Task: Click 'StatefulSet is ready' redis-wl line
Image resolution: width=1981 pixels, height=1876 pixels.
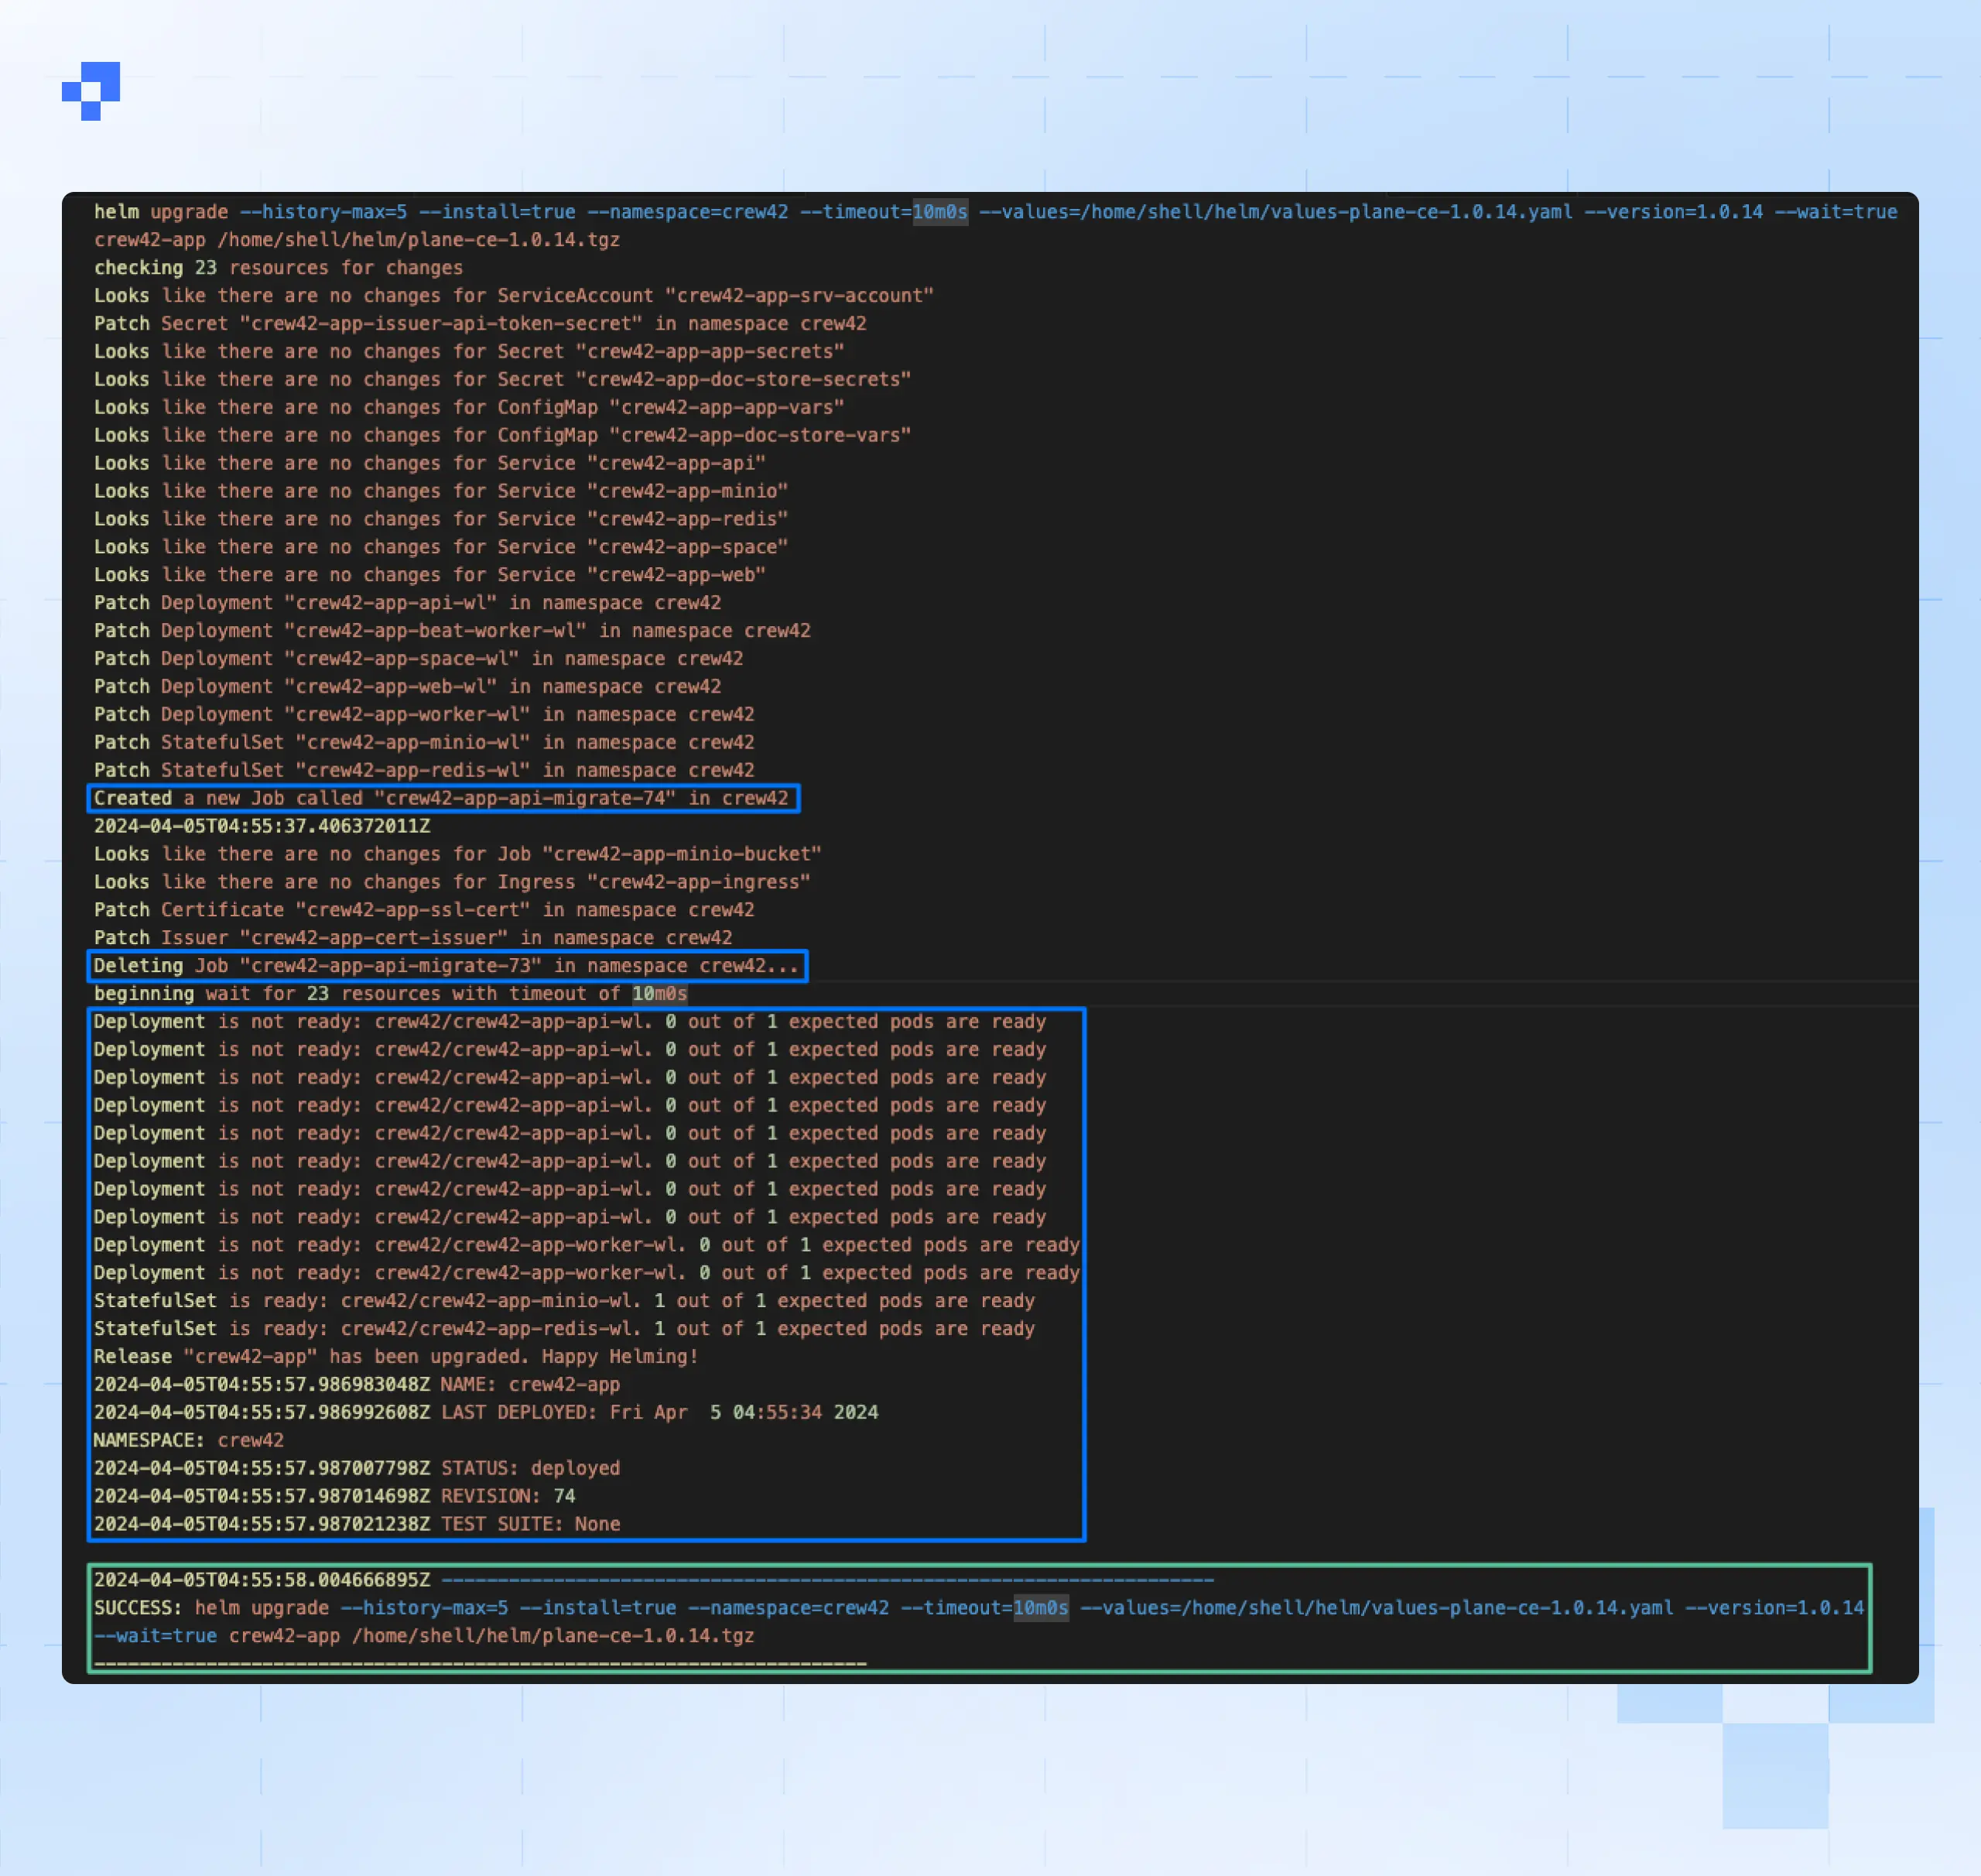Action: point(564,1329)
